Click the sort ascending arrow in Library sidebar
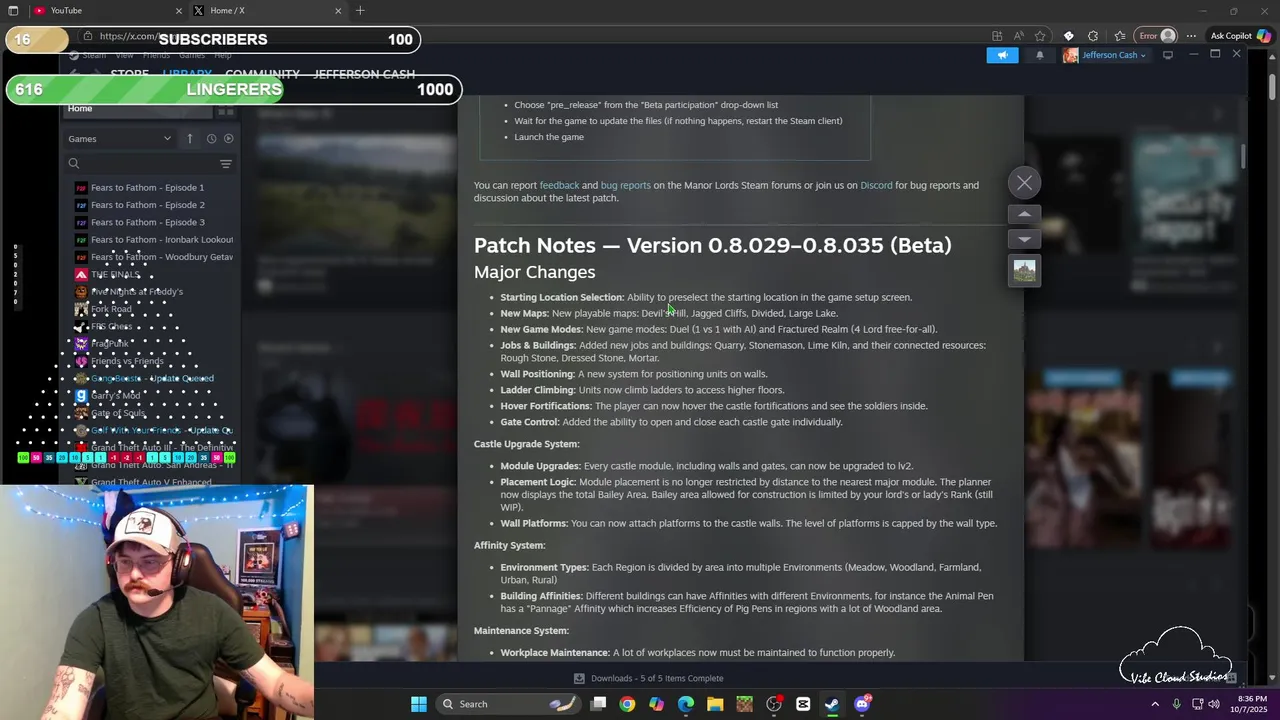The width and height of the screenshot is (1280, 720). [x=189, y=139]
